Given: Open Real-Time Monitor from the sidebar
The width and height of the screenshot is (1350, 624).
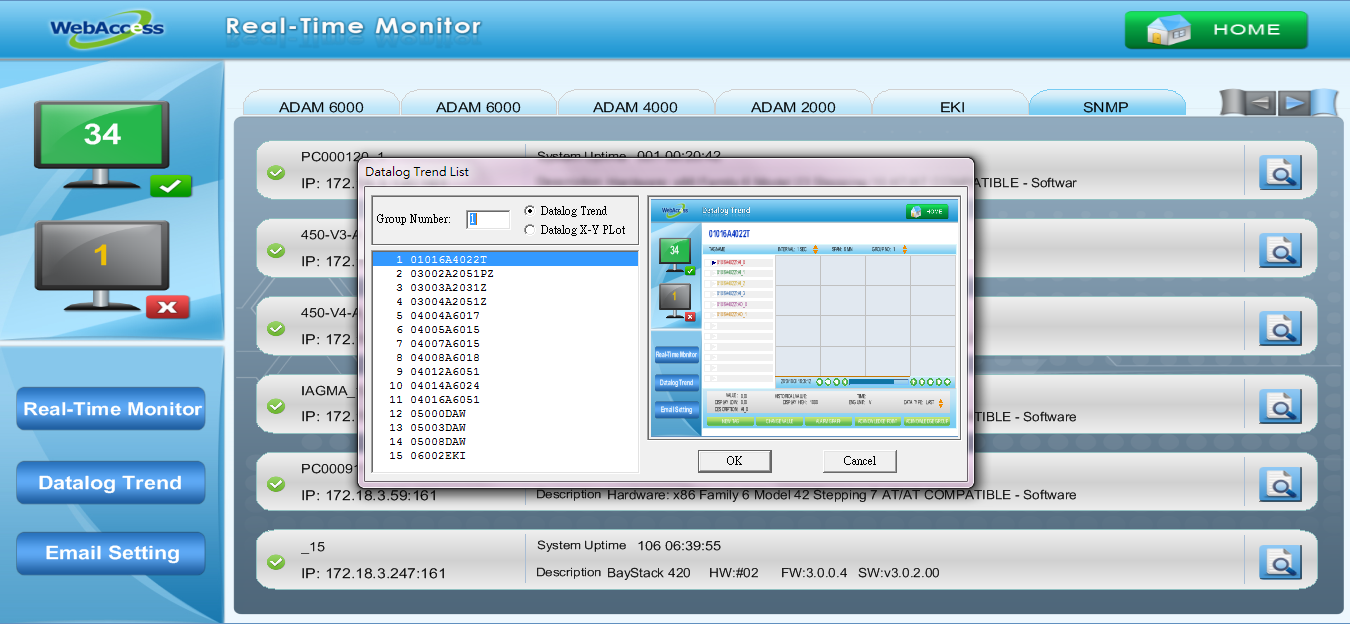Looking at the screenshot, I should pyautogui.click(x=111, y=409).
